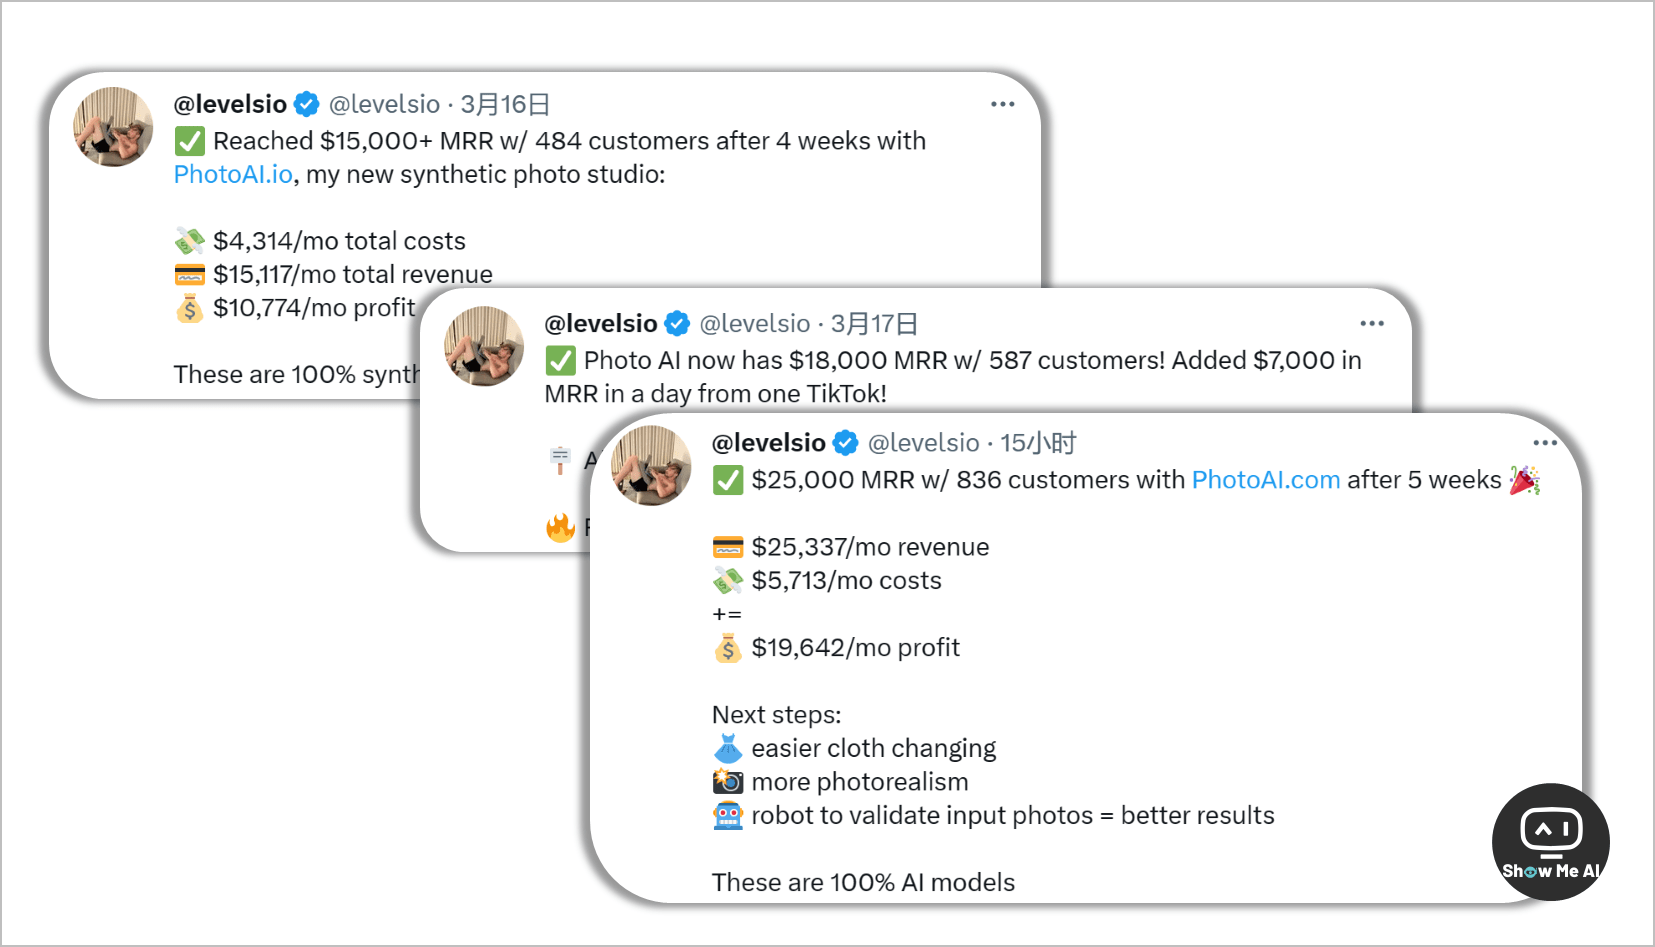Viewport: 1655px width, 947px height.
Task: Click the profile avatar on the 15小时 tweet
Action: [x=651, y=465]
